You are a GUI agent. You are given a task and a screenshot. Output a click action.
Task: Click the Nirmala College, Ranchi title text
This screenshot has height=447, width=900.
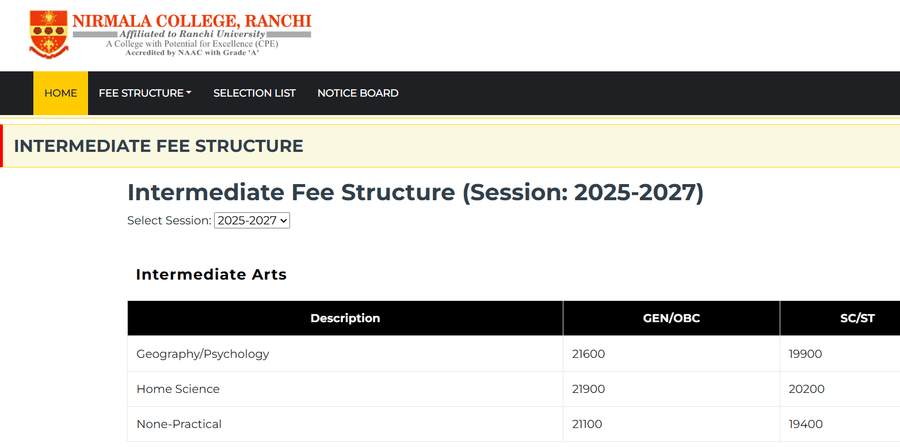192,20
